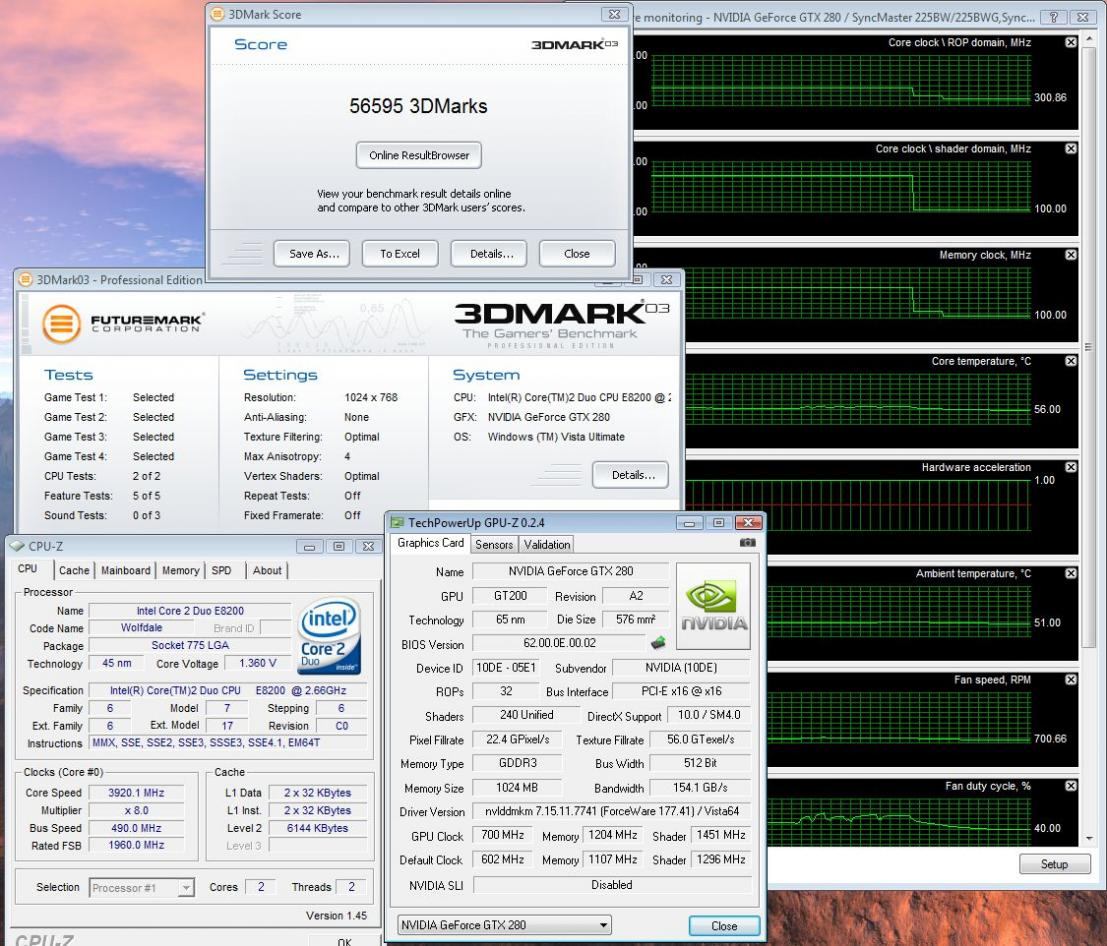
Task: Open the About tab in CPU-Z
Action: pos(267,570)
